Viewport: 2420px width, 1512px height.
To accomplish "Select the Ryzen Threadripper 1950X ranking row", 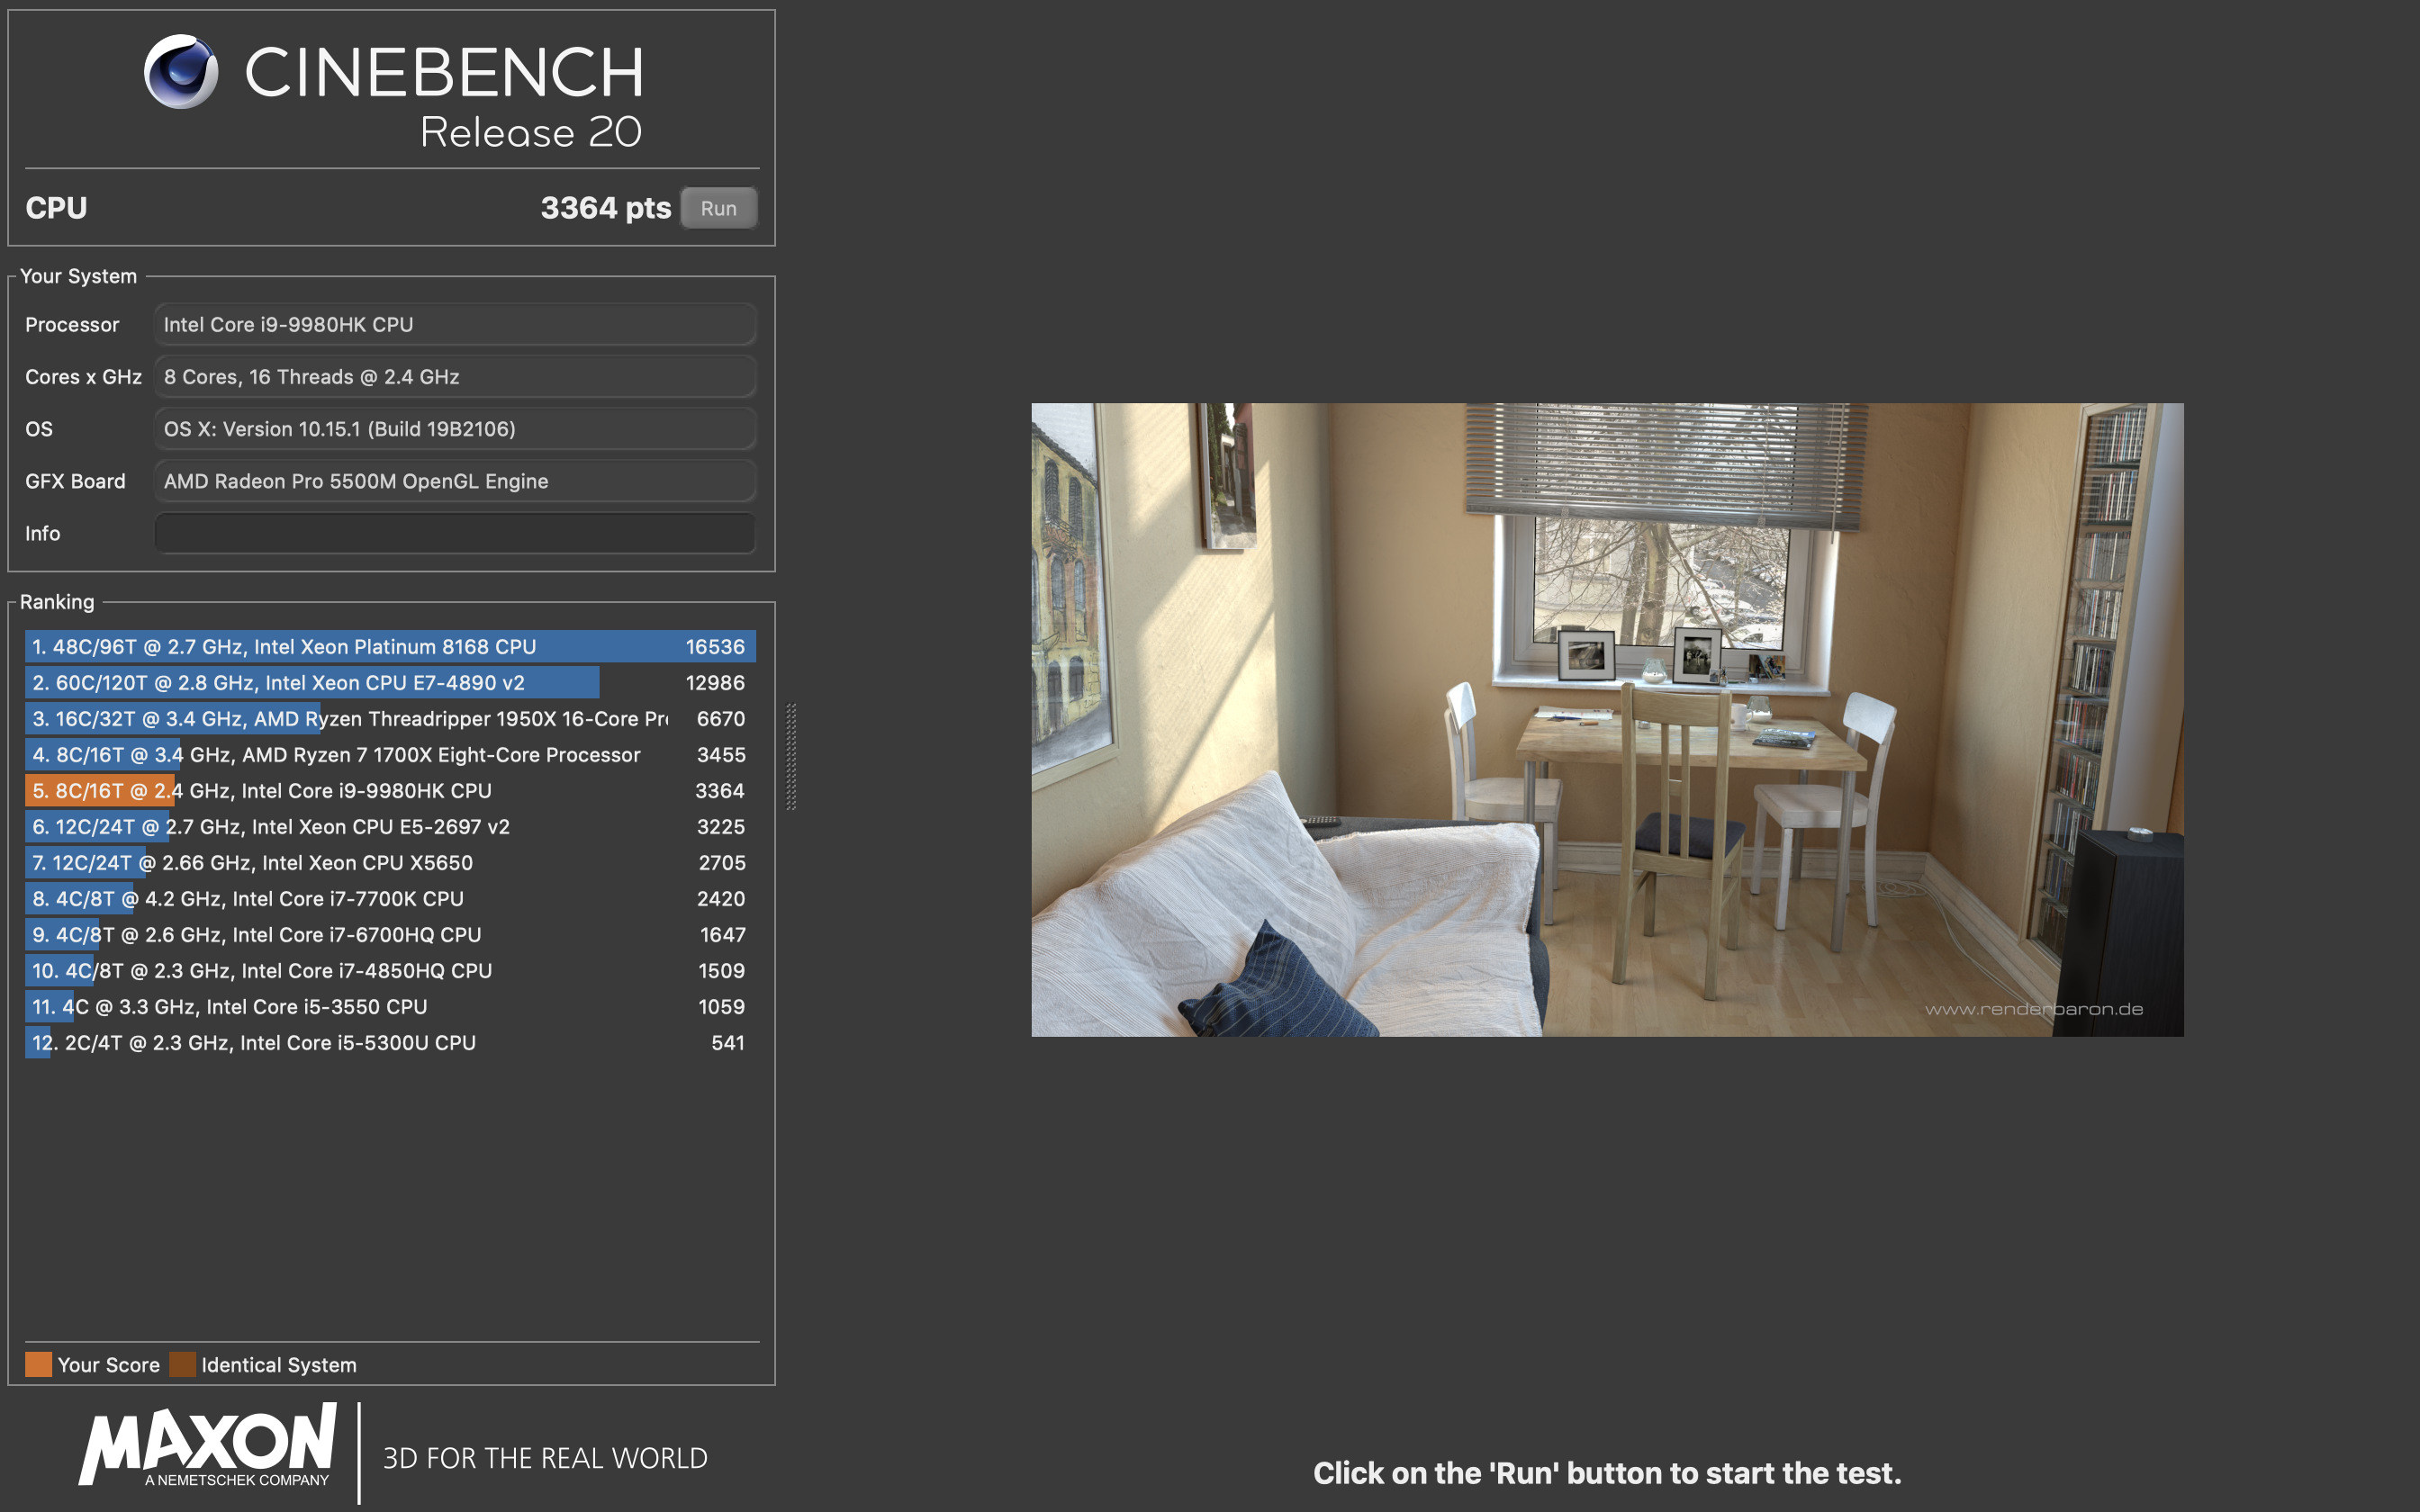I will tap(390, 719).
